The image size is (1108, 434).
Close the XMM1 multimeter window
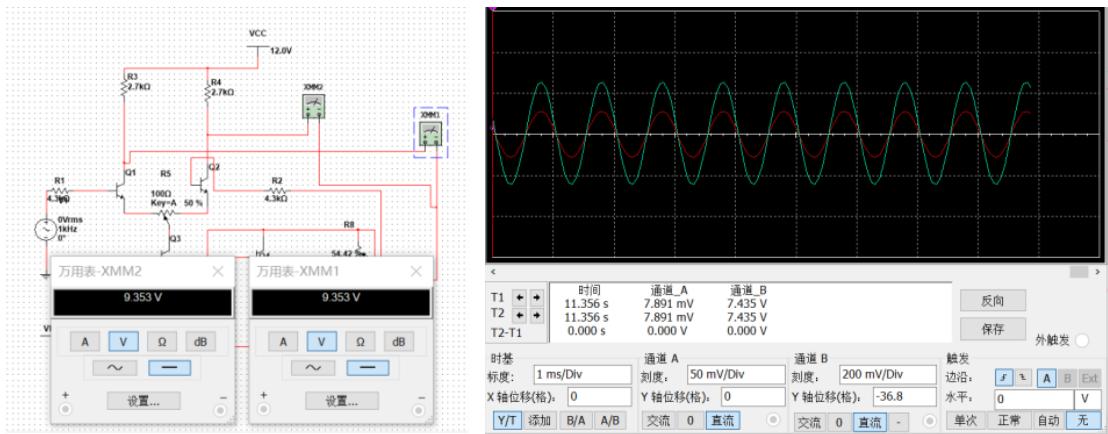point(417,271)
